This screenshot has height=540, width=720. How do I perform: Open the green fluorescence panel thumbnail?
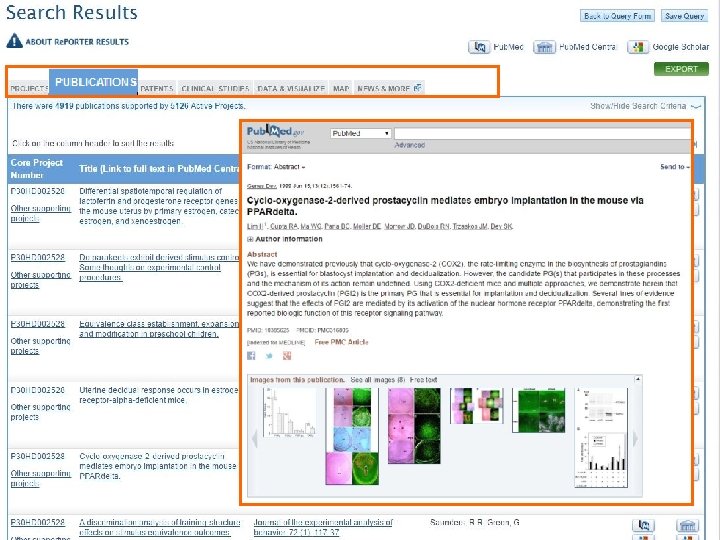(x=539, y=411)
